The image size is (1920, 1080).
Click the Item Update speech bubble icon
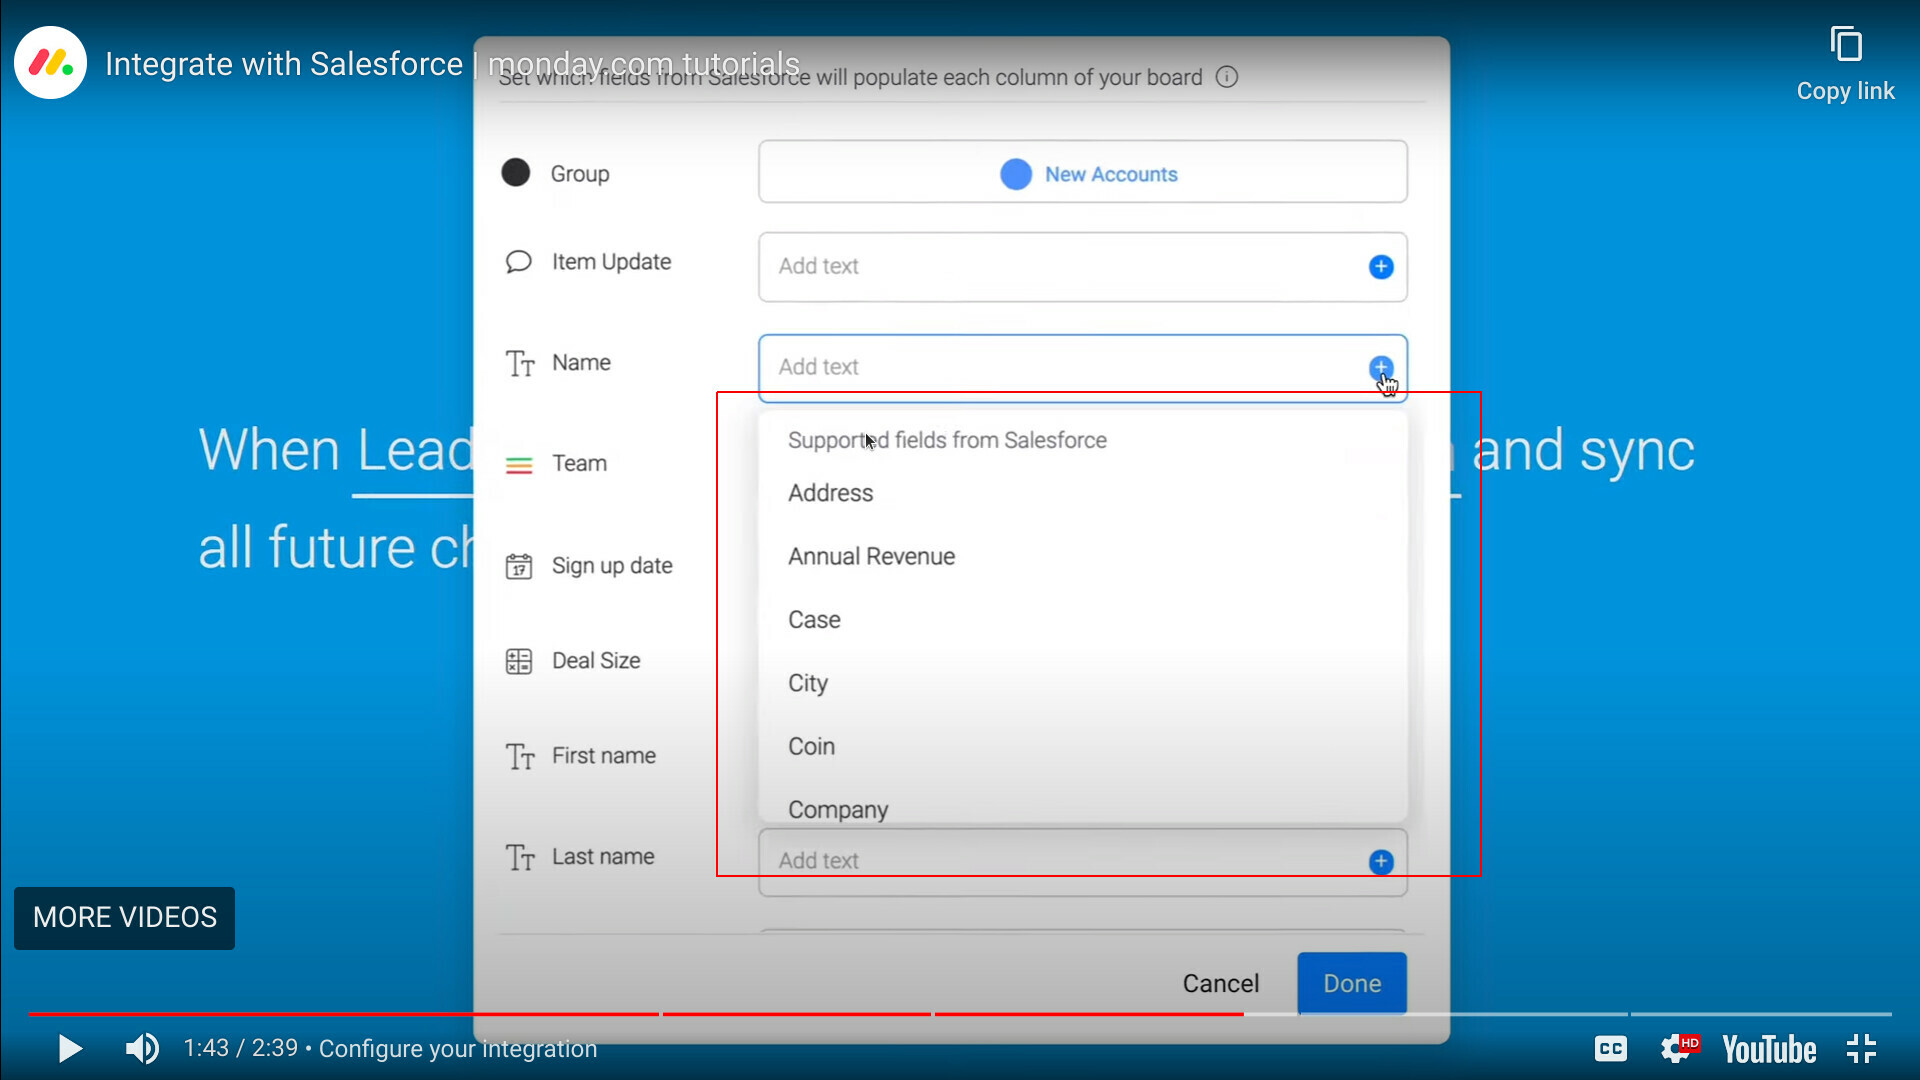[x=518, y=262]
